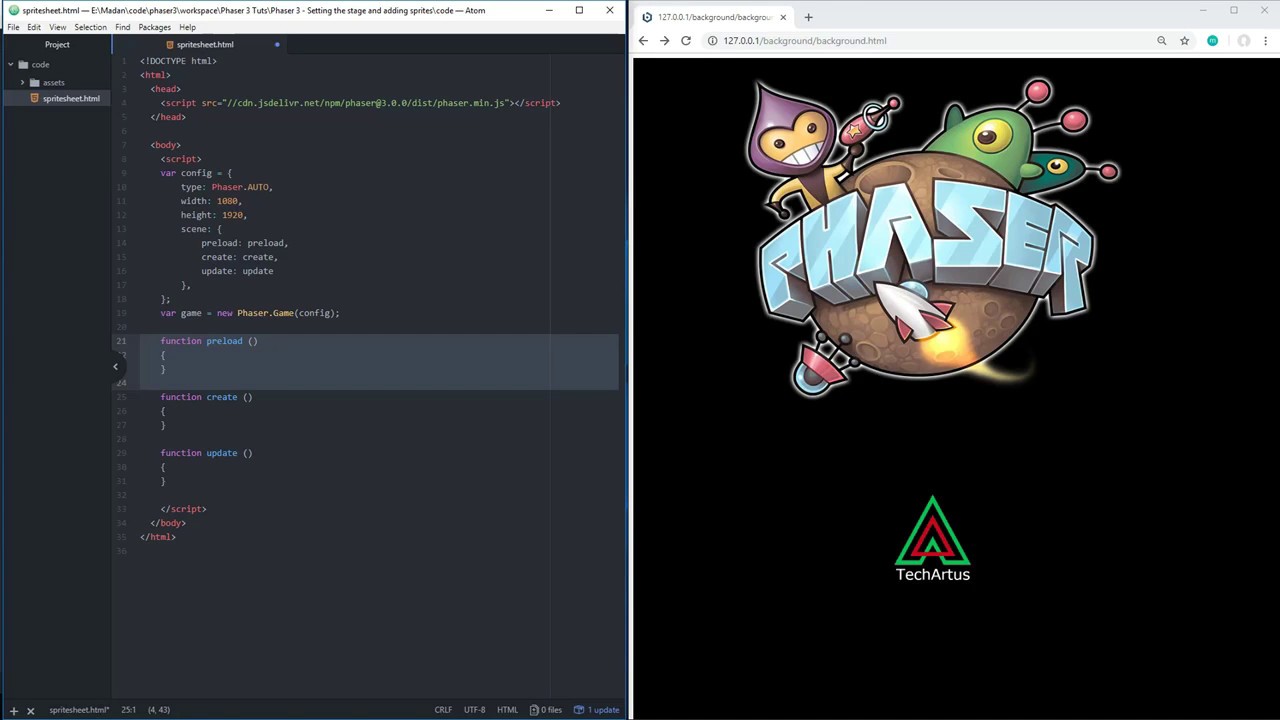This screenshot has width=1280, height=720.
Task: Click the X icon in Atom status bar
Action: pyautogui.click(x=30, y=710)
